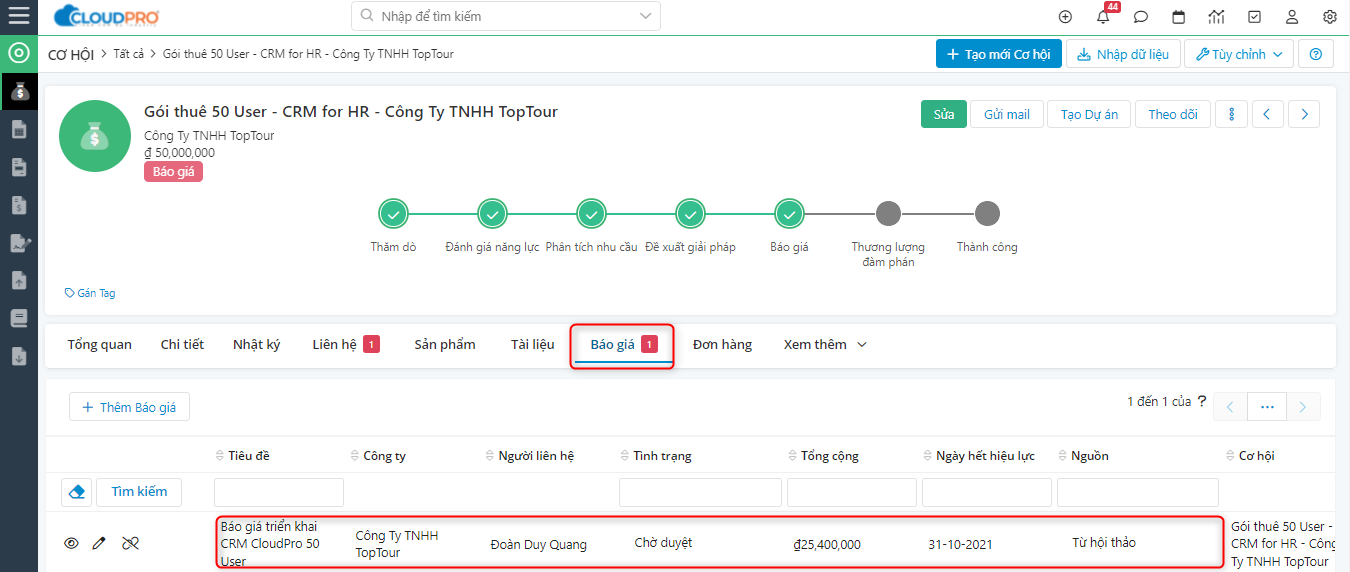Click the Tiêu đề filter input
The height and width of the screenshot is (572, 1350).
tap(279, 492)
